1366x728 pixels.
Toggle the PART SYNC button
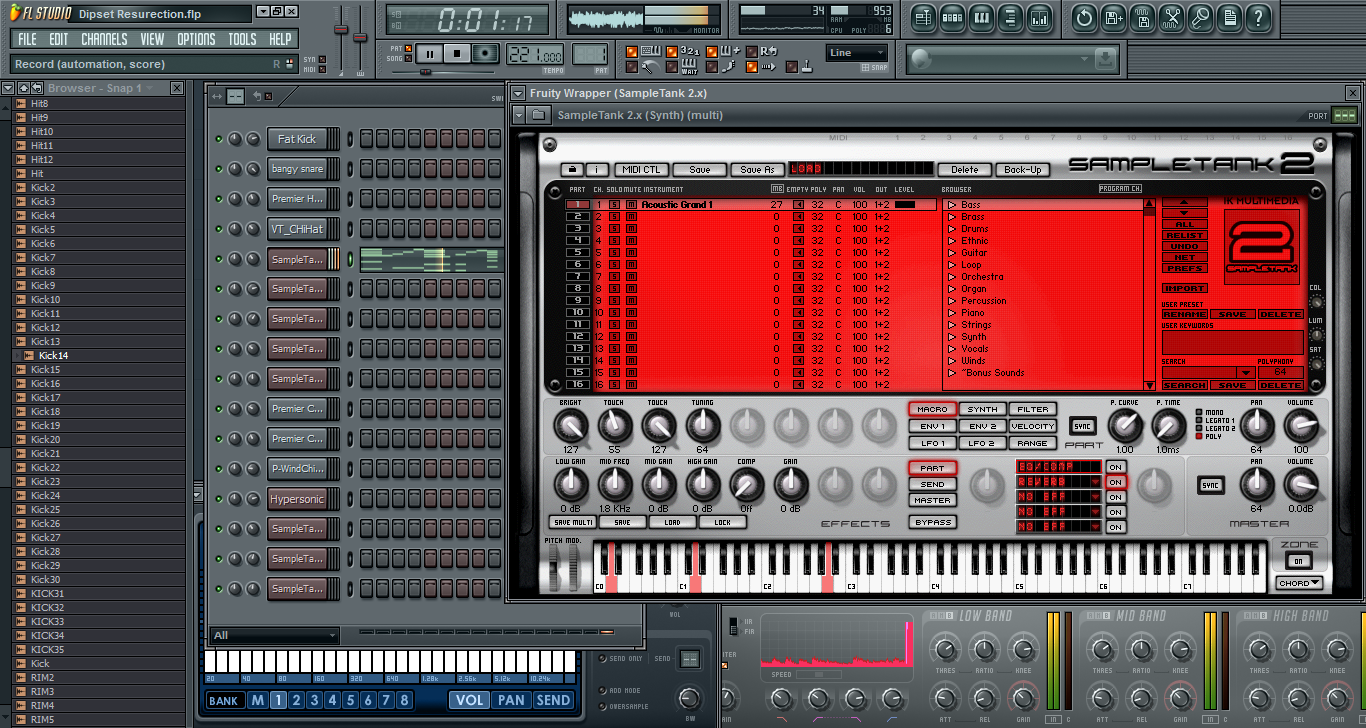pyautogui.click(x=1082, y=426)
